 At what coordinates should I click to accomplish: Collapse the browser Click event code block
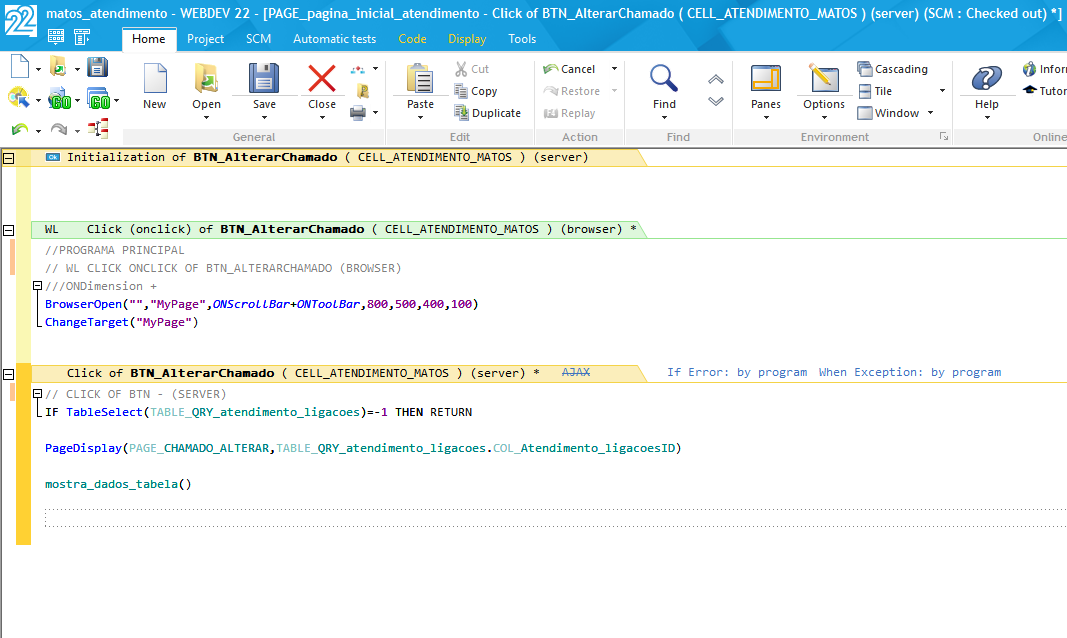click(x=8, y=229)
